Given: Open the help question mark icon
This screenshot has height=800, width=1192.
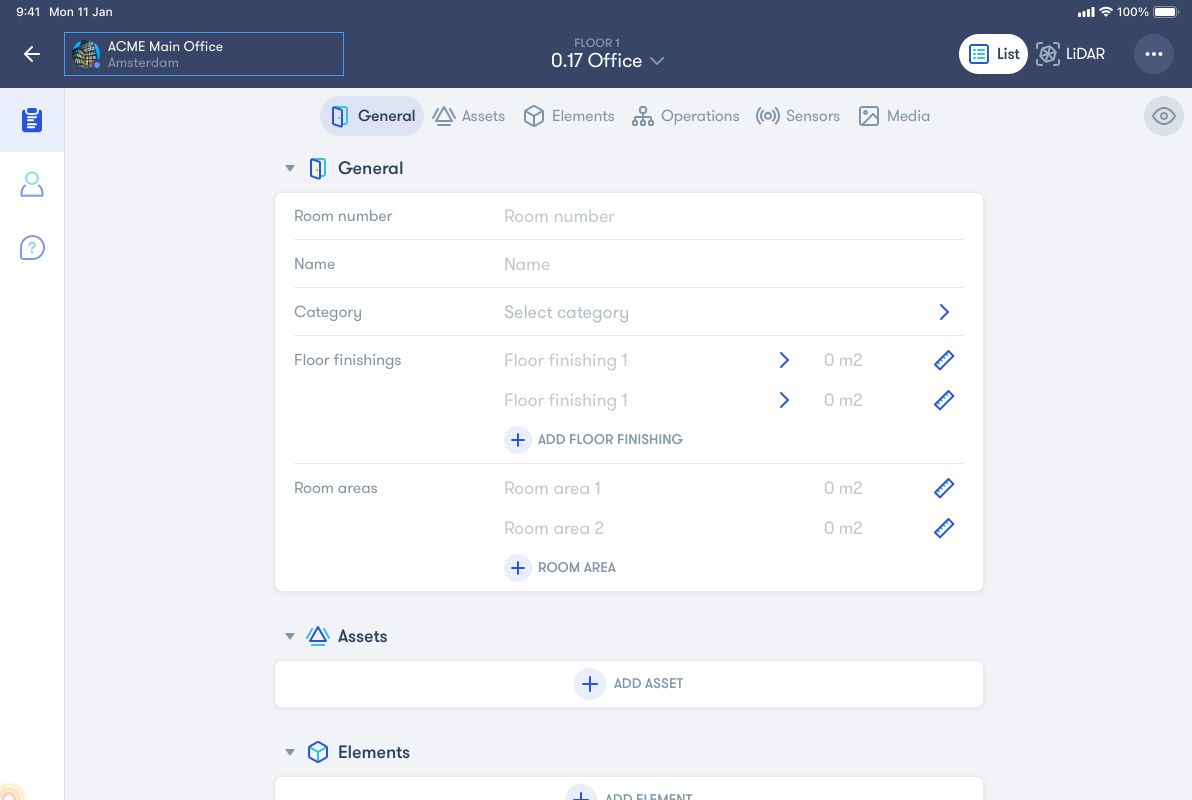Looking at the screenshot, I should [32, 247].
